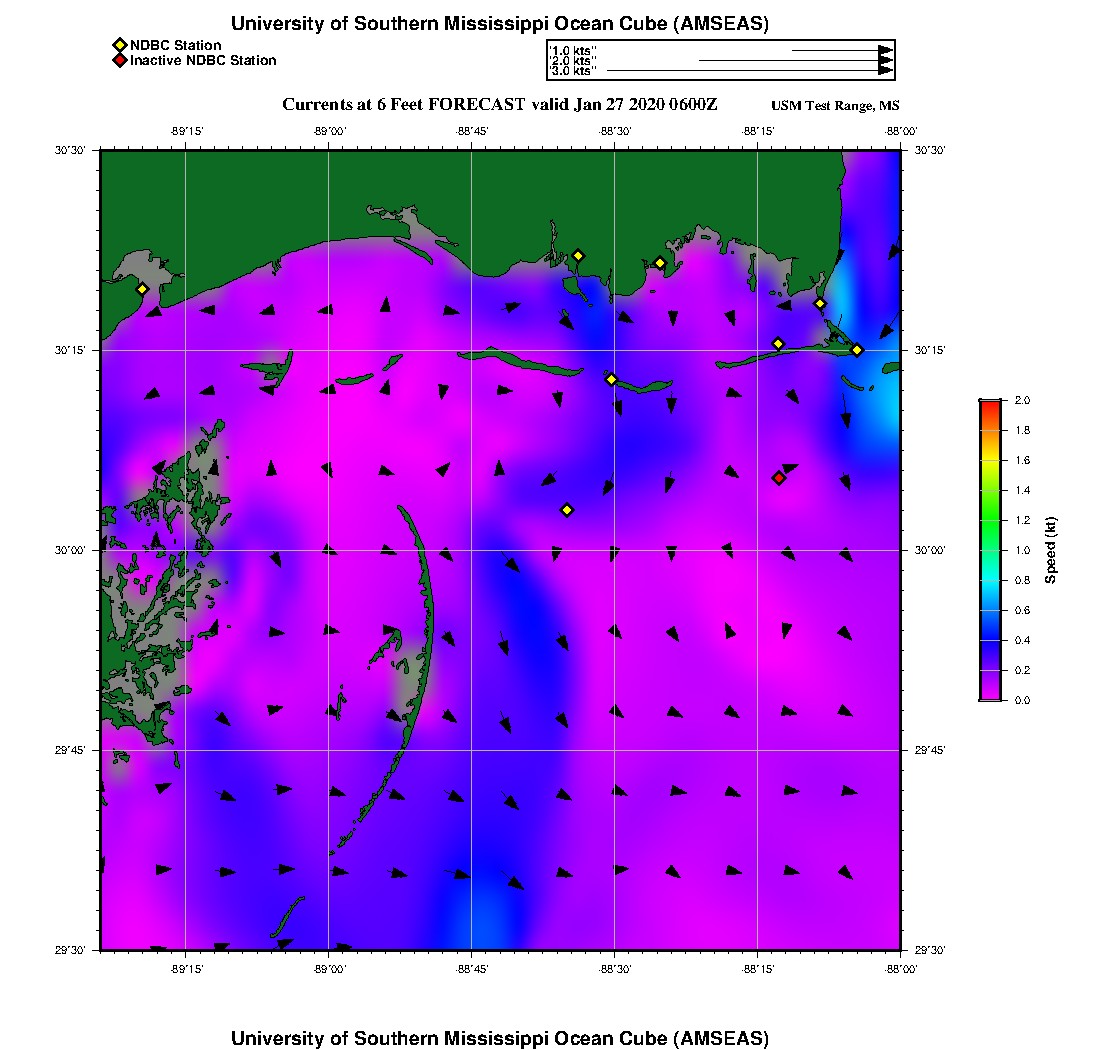
Task: Select the easternmost yellow NDBC station marker
Action: [857, 350]
